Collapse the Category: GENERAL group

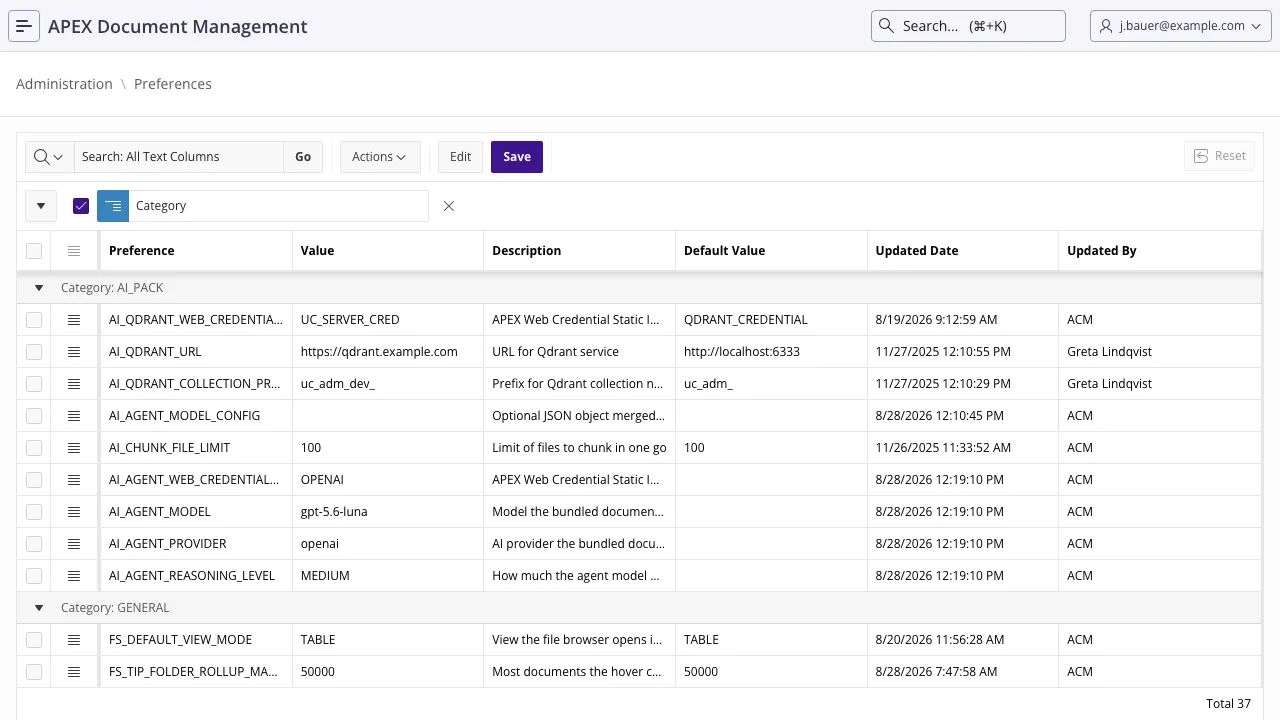coord(39,608)
